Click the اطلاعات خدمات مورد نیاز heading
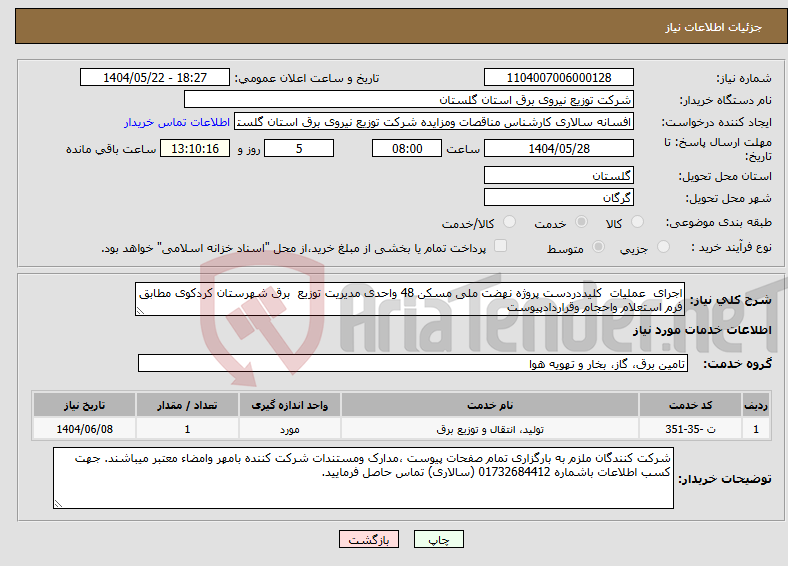This screenshot has height=566, width=788. [702, 330]
